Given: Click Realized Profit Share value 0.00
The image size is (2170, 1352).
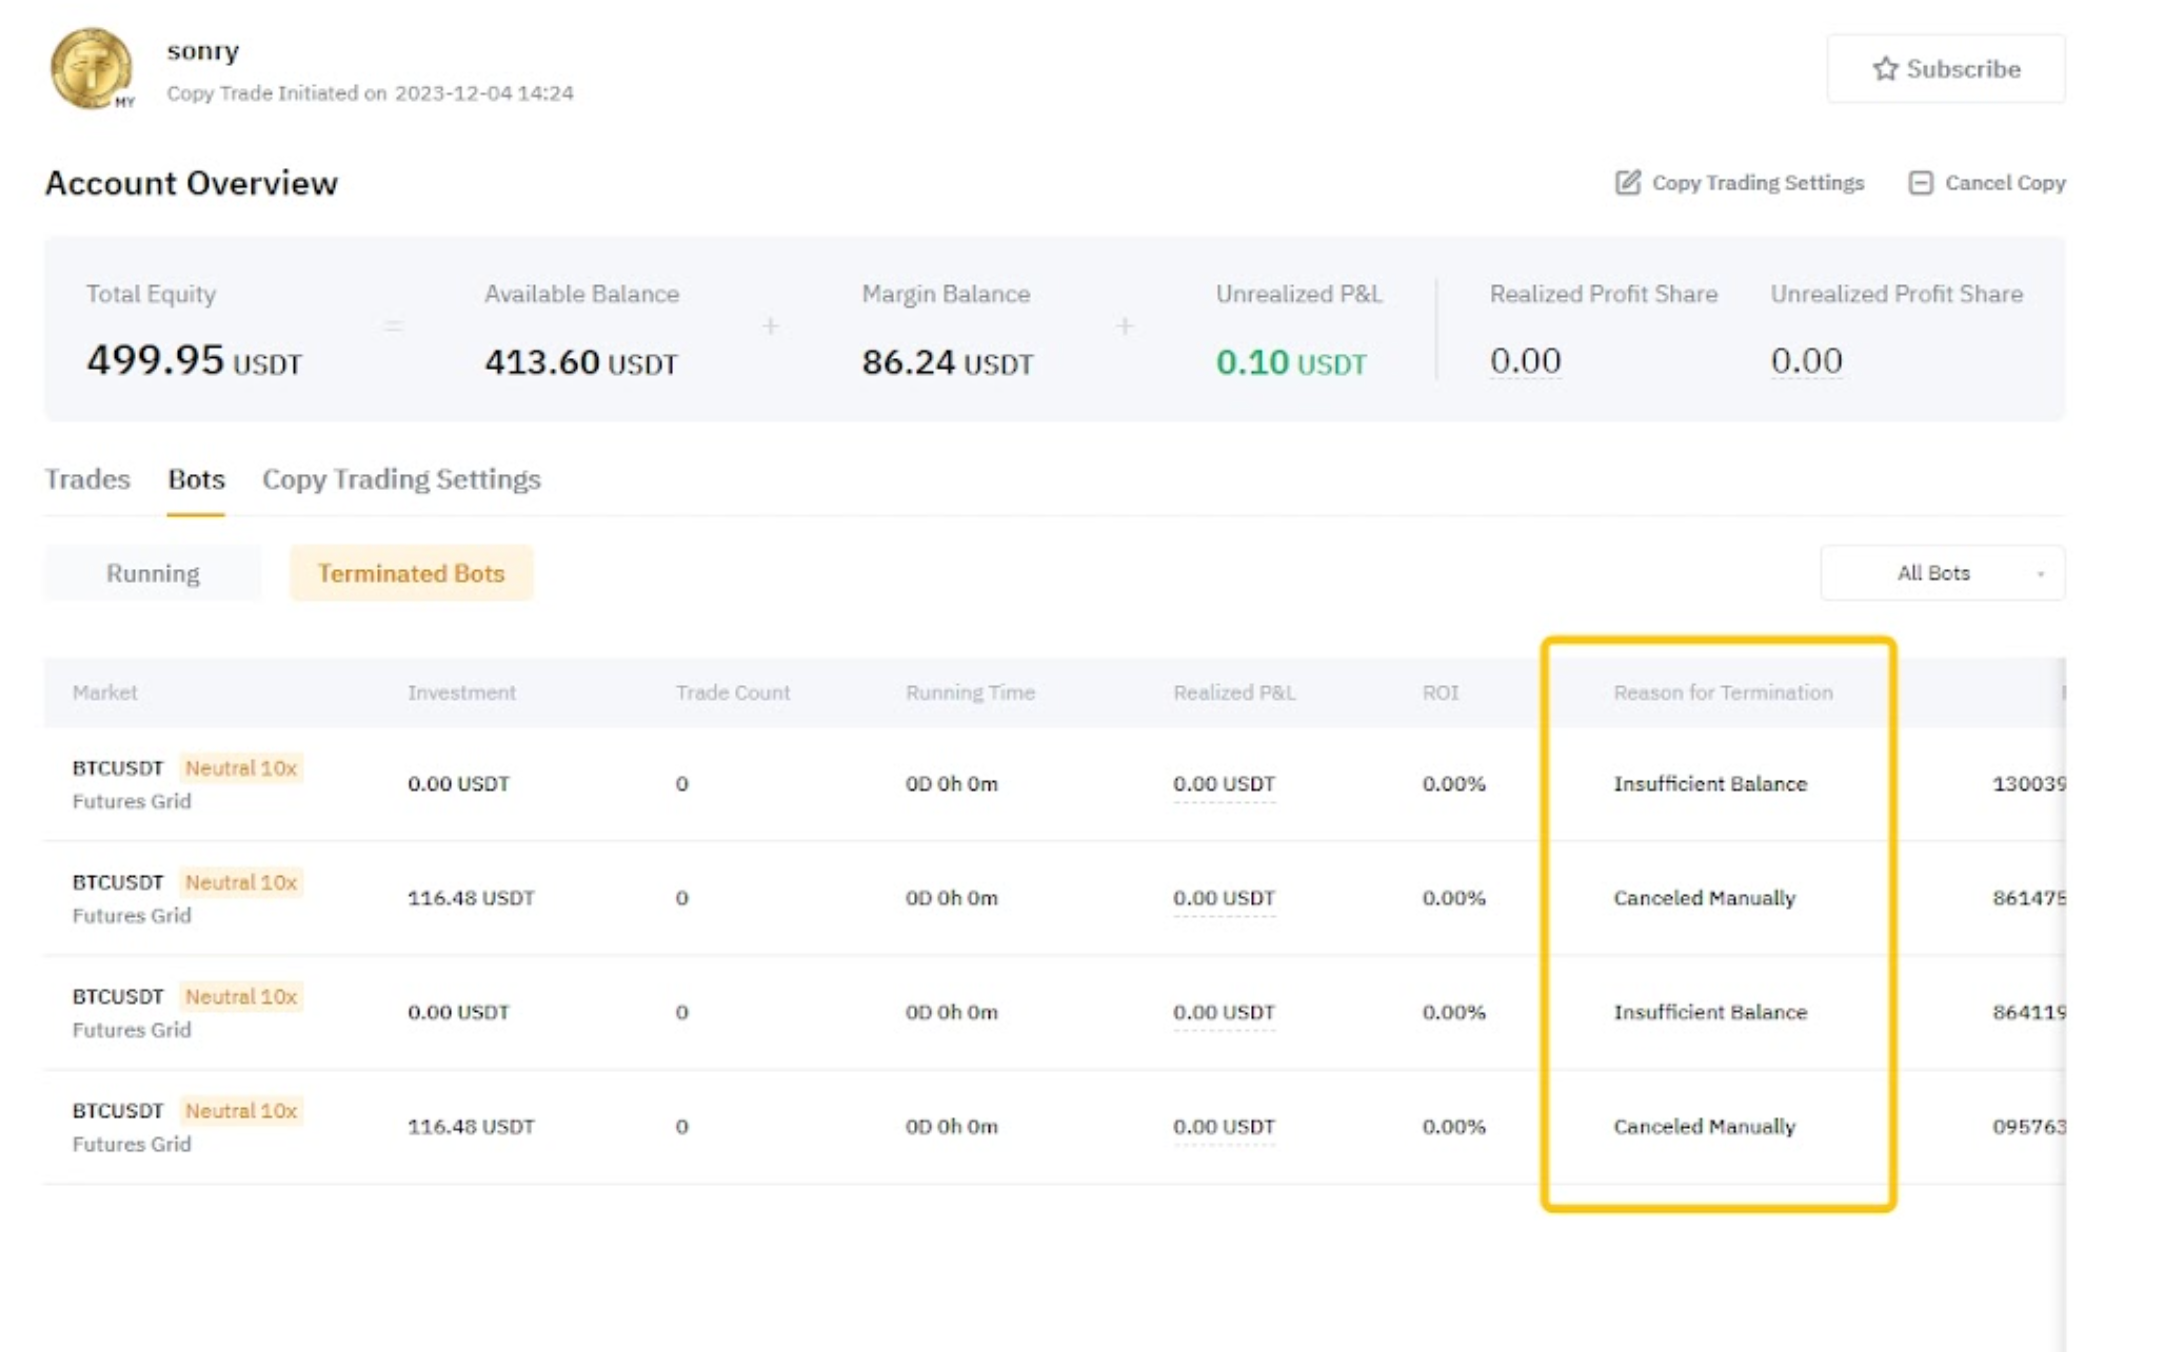Looking at the screenshot, I should (x=1525, y=360).
